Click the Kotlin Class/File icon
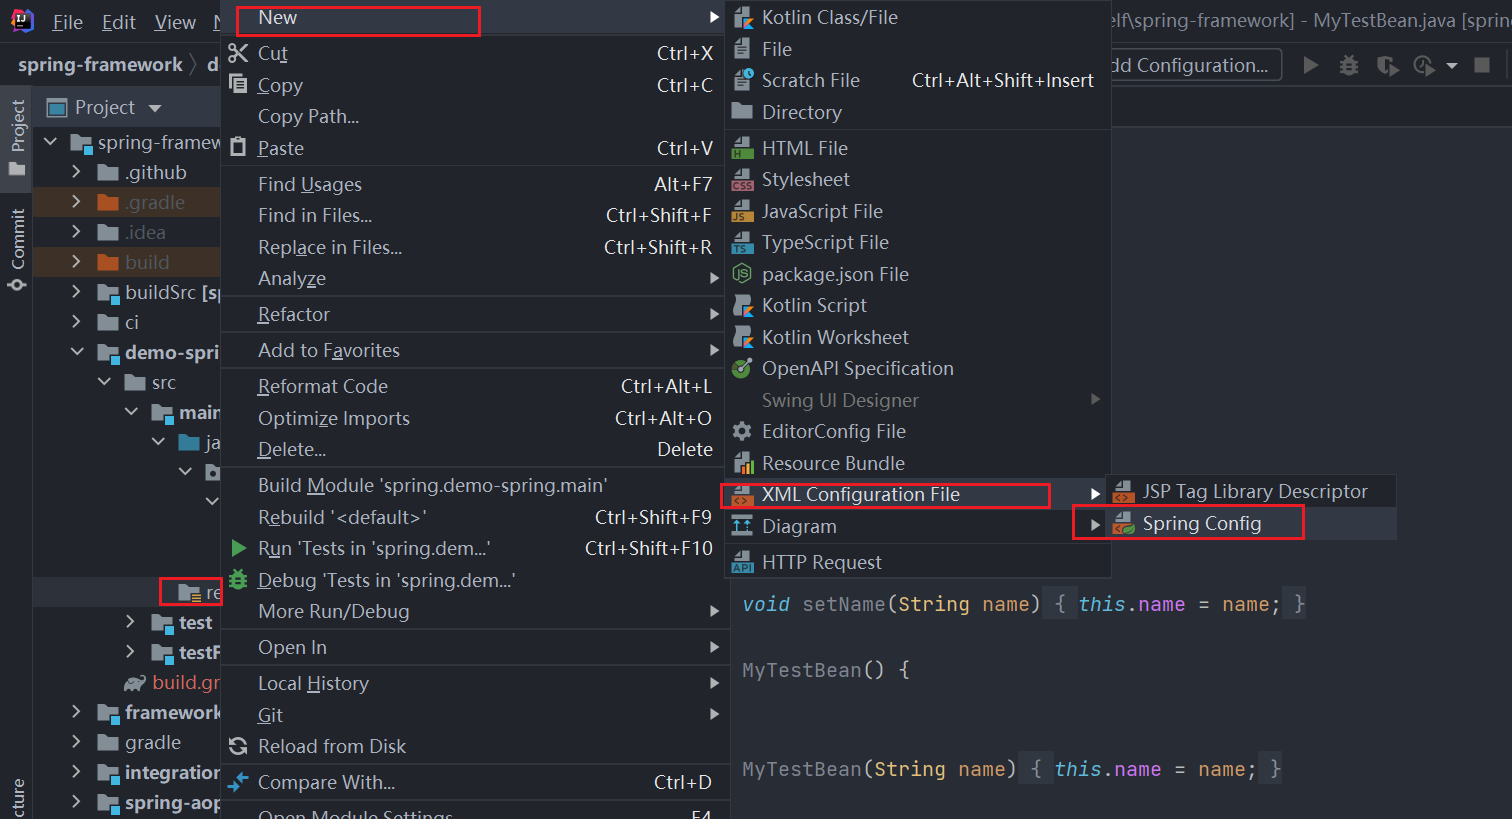Image resolution: width=1512 pixels, height=819 pixels. 743,17
